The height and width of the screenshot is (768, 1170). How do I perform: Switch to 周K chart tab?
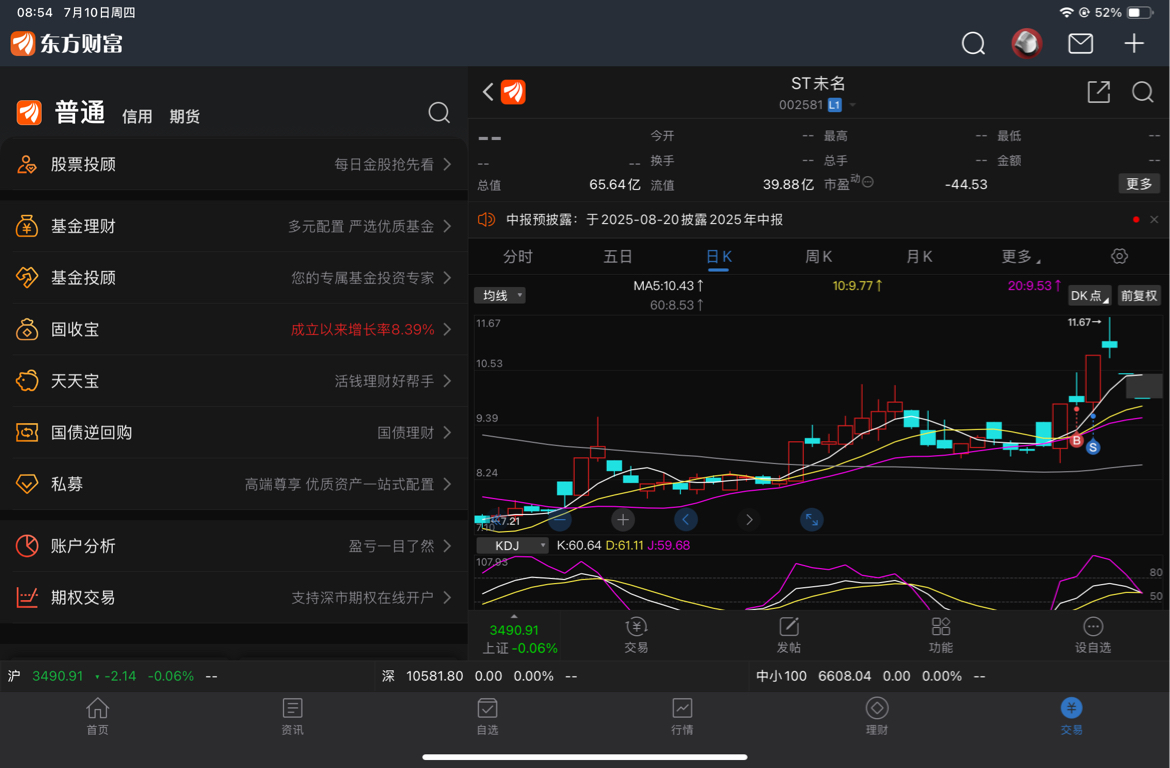coord(819,257)
